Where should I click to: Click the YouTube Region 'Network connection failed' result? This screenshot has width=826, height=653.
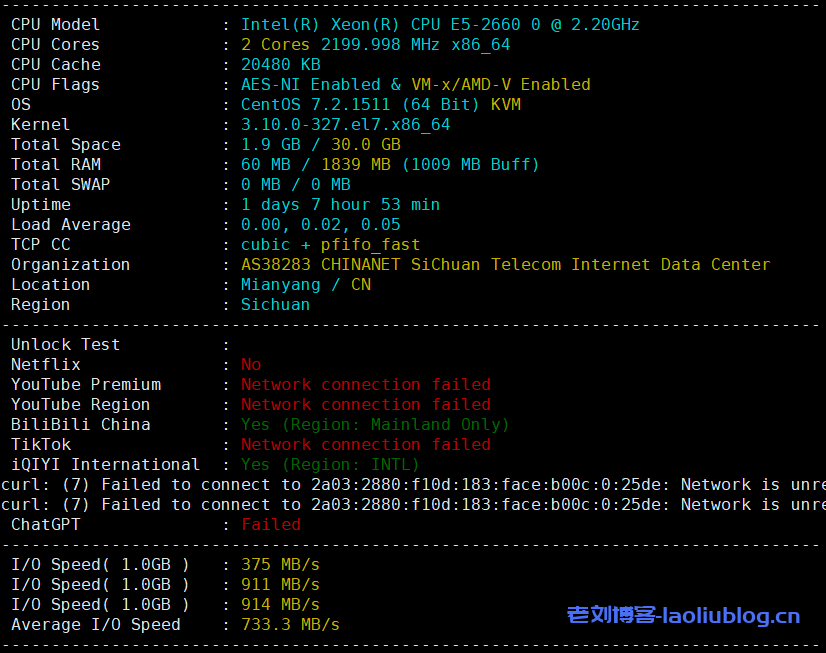pyautogui.click(x=366, y=405)
